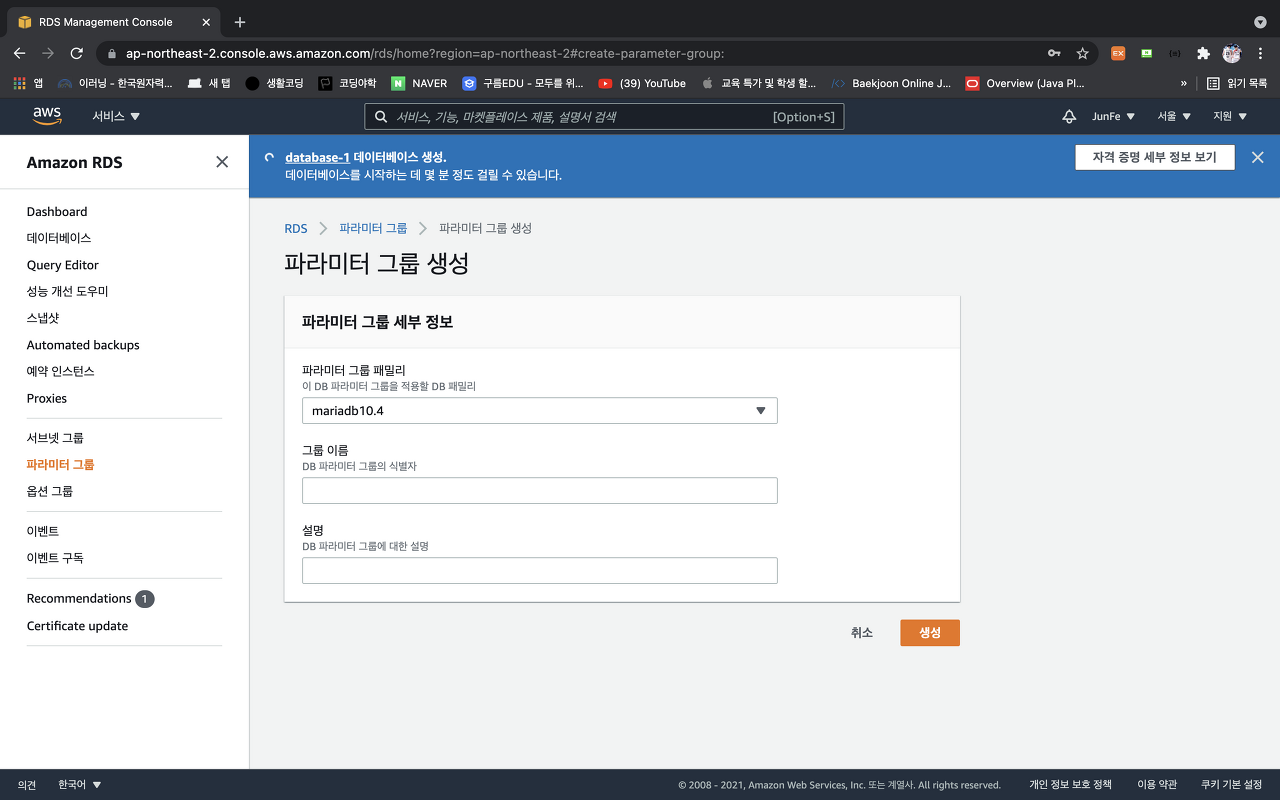This screenshot has height=800, width=1280.
Task: Open 성능 개선 도우미 in sidebar
Action: pyautogui.click(x=67, y=291)
